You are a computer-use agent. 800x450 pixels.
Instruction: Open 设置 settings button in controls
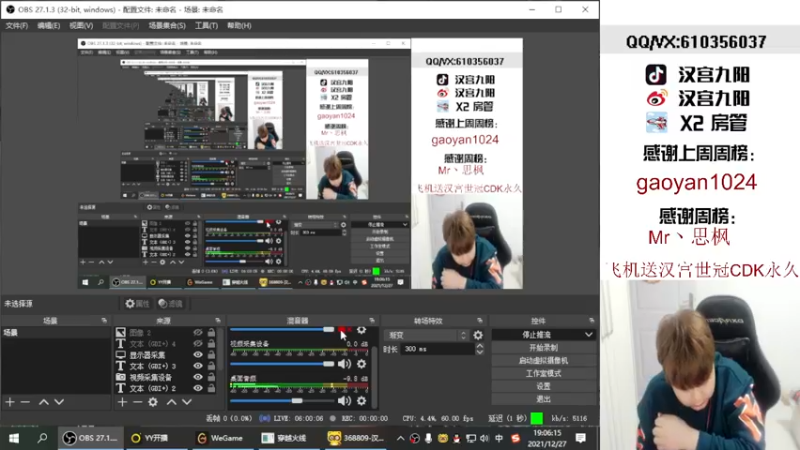[543, 386]
